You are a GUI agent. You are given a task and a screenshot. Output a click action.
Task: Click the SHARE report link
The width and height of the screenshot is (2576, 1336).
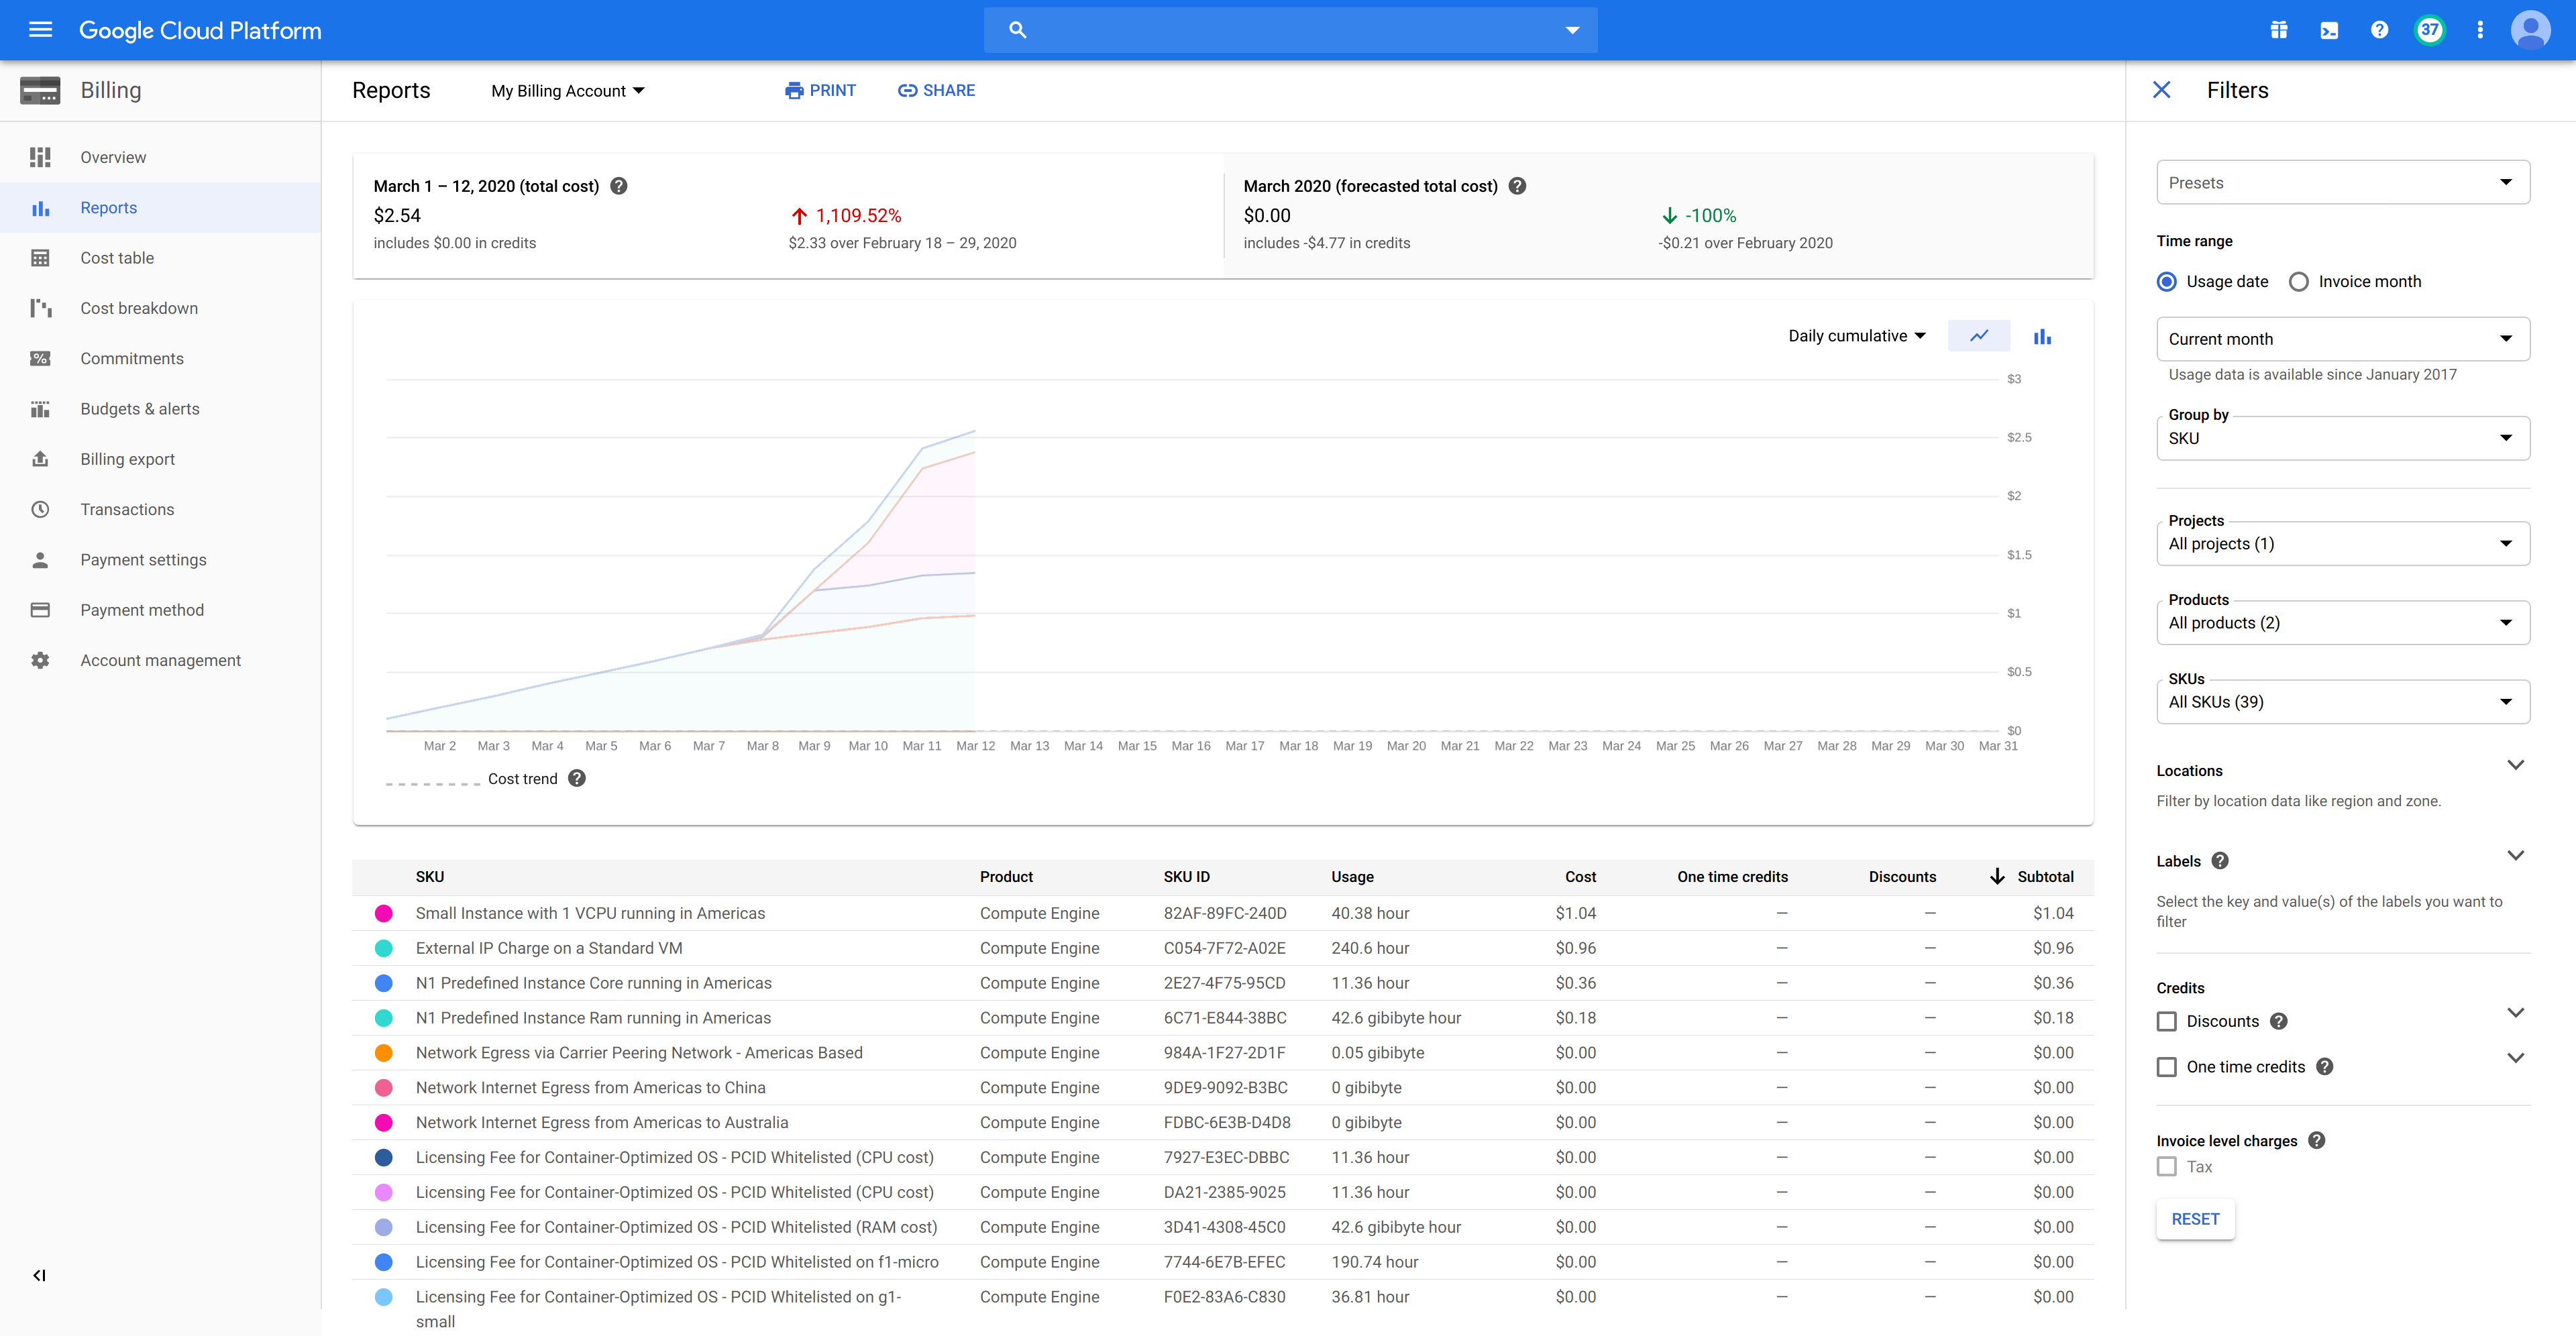(936, 90)
